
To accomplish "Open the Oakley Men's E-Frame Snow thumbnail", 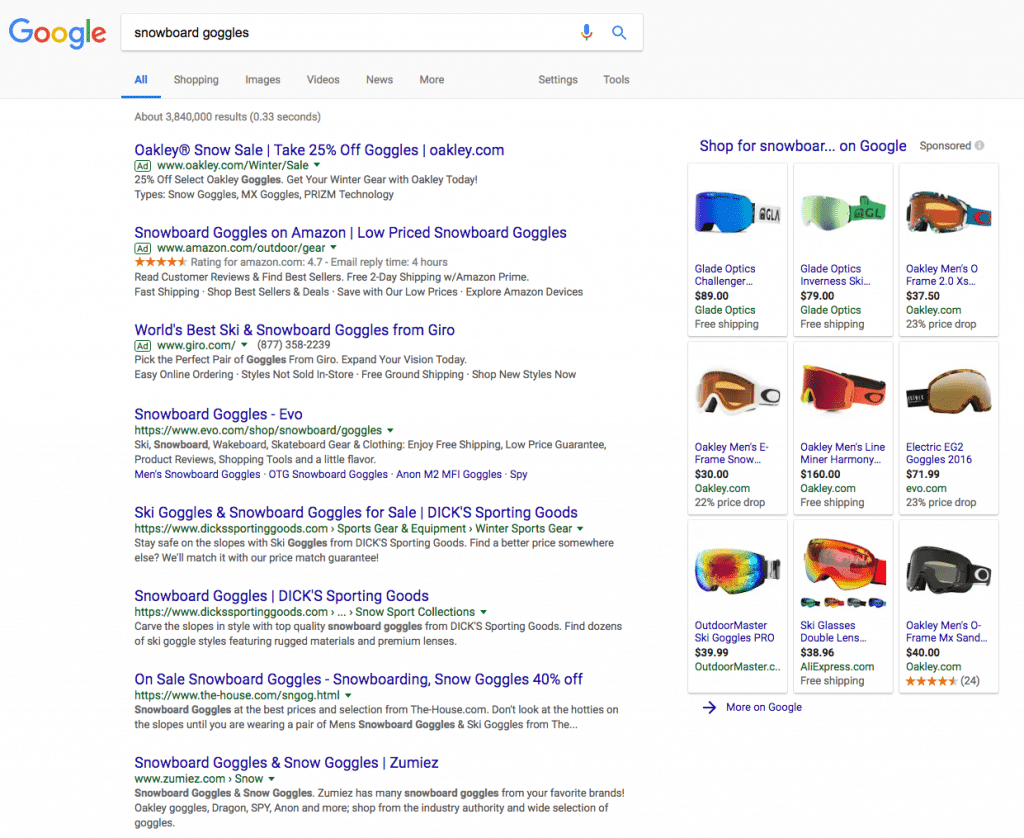I will pos(737,391).
